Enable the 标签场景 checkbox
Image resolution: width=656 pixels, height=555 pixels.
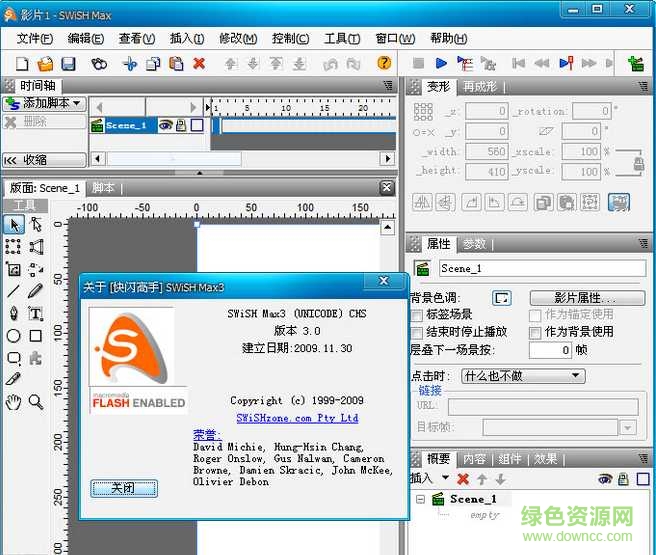point(418,315)
